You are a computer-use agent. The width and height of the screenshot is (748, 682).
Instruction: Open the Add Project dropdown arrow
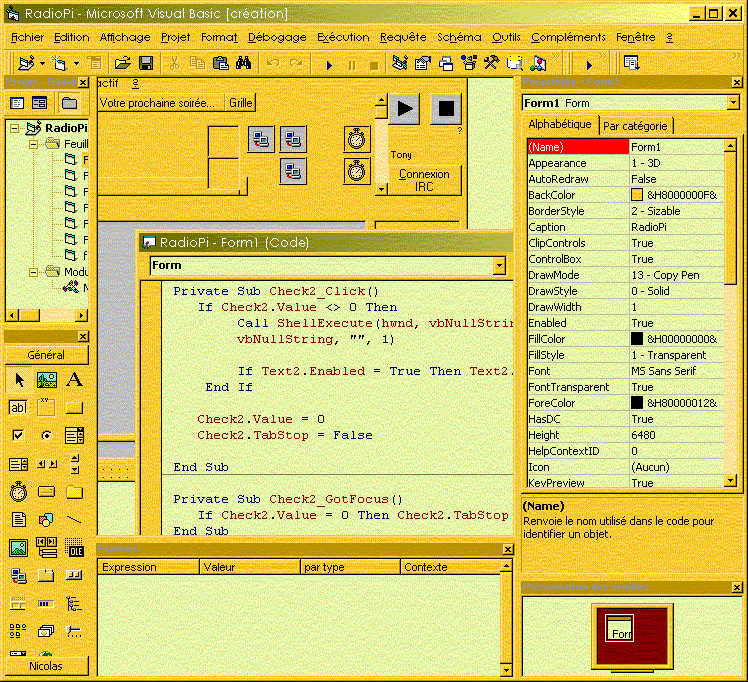pos(42,63)
